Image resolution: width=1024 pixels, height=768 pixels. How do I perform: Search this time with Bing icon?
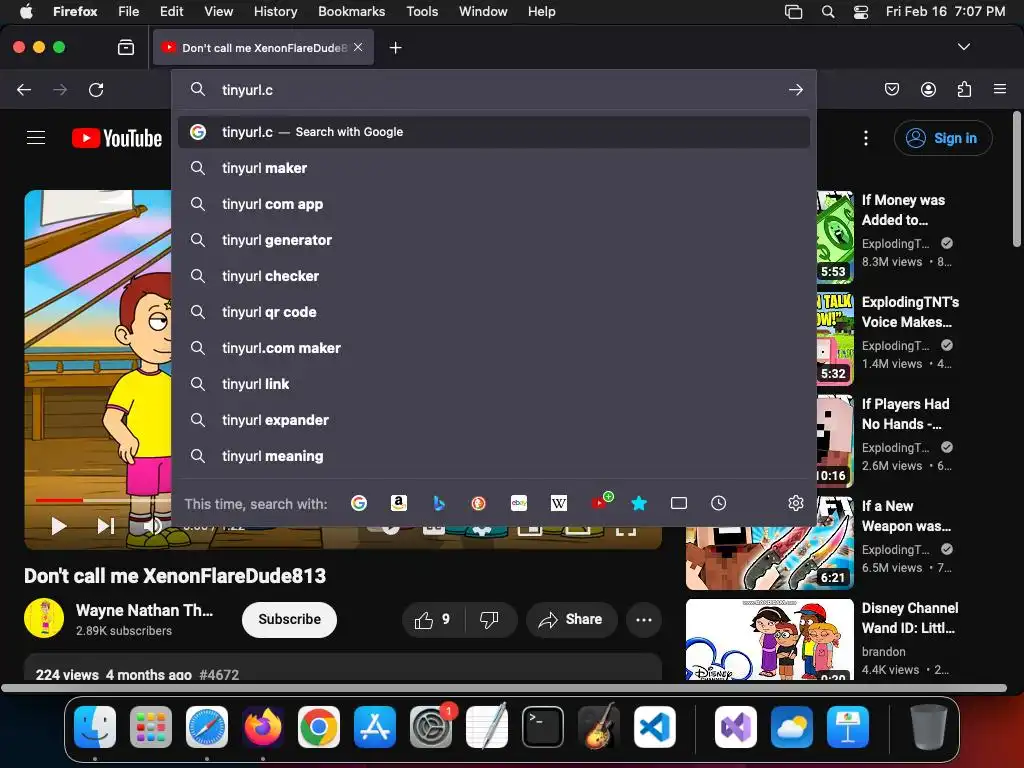coord(439,503)
